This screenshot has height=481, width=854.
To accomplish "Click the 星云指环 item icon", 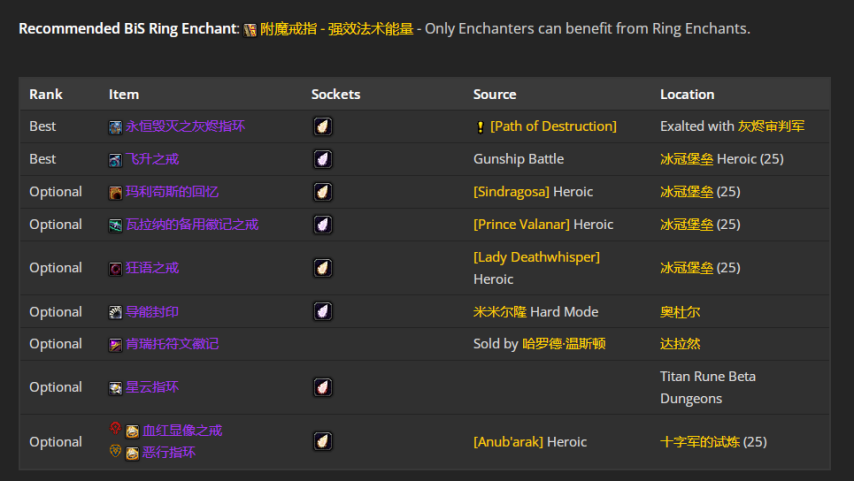I will click(x=116, y=388).
